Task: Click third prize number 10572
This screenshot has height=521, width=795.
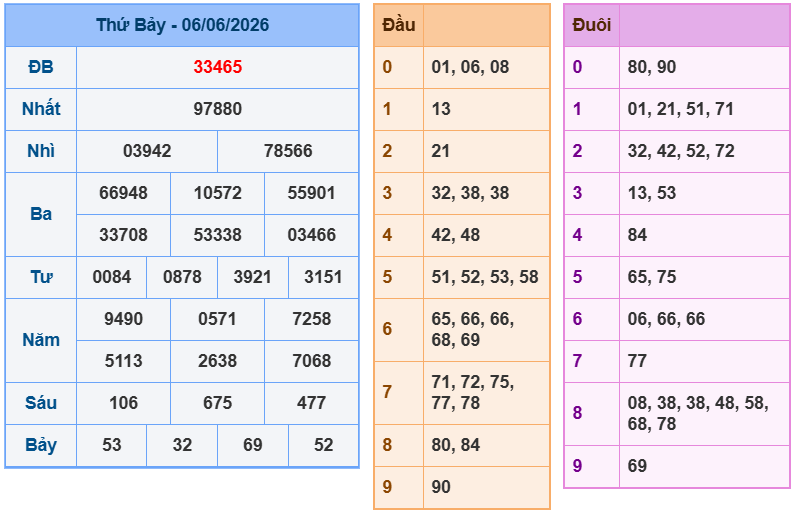Action: (218, 193)
